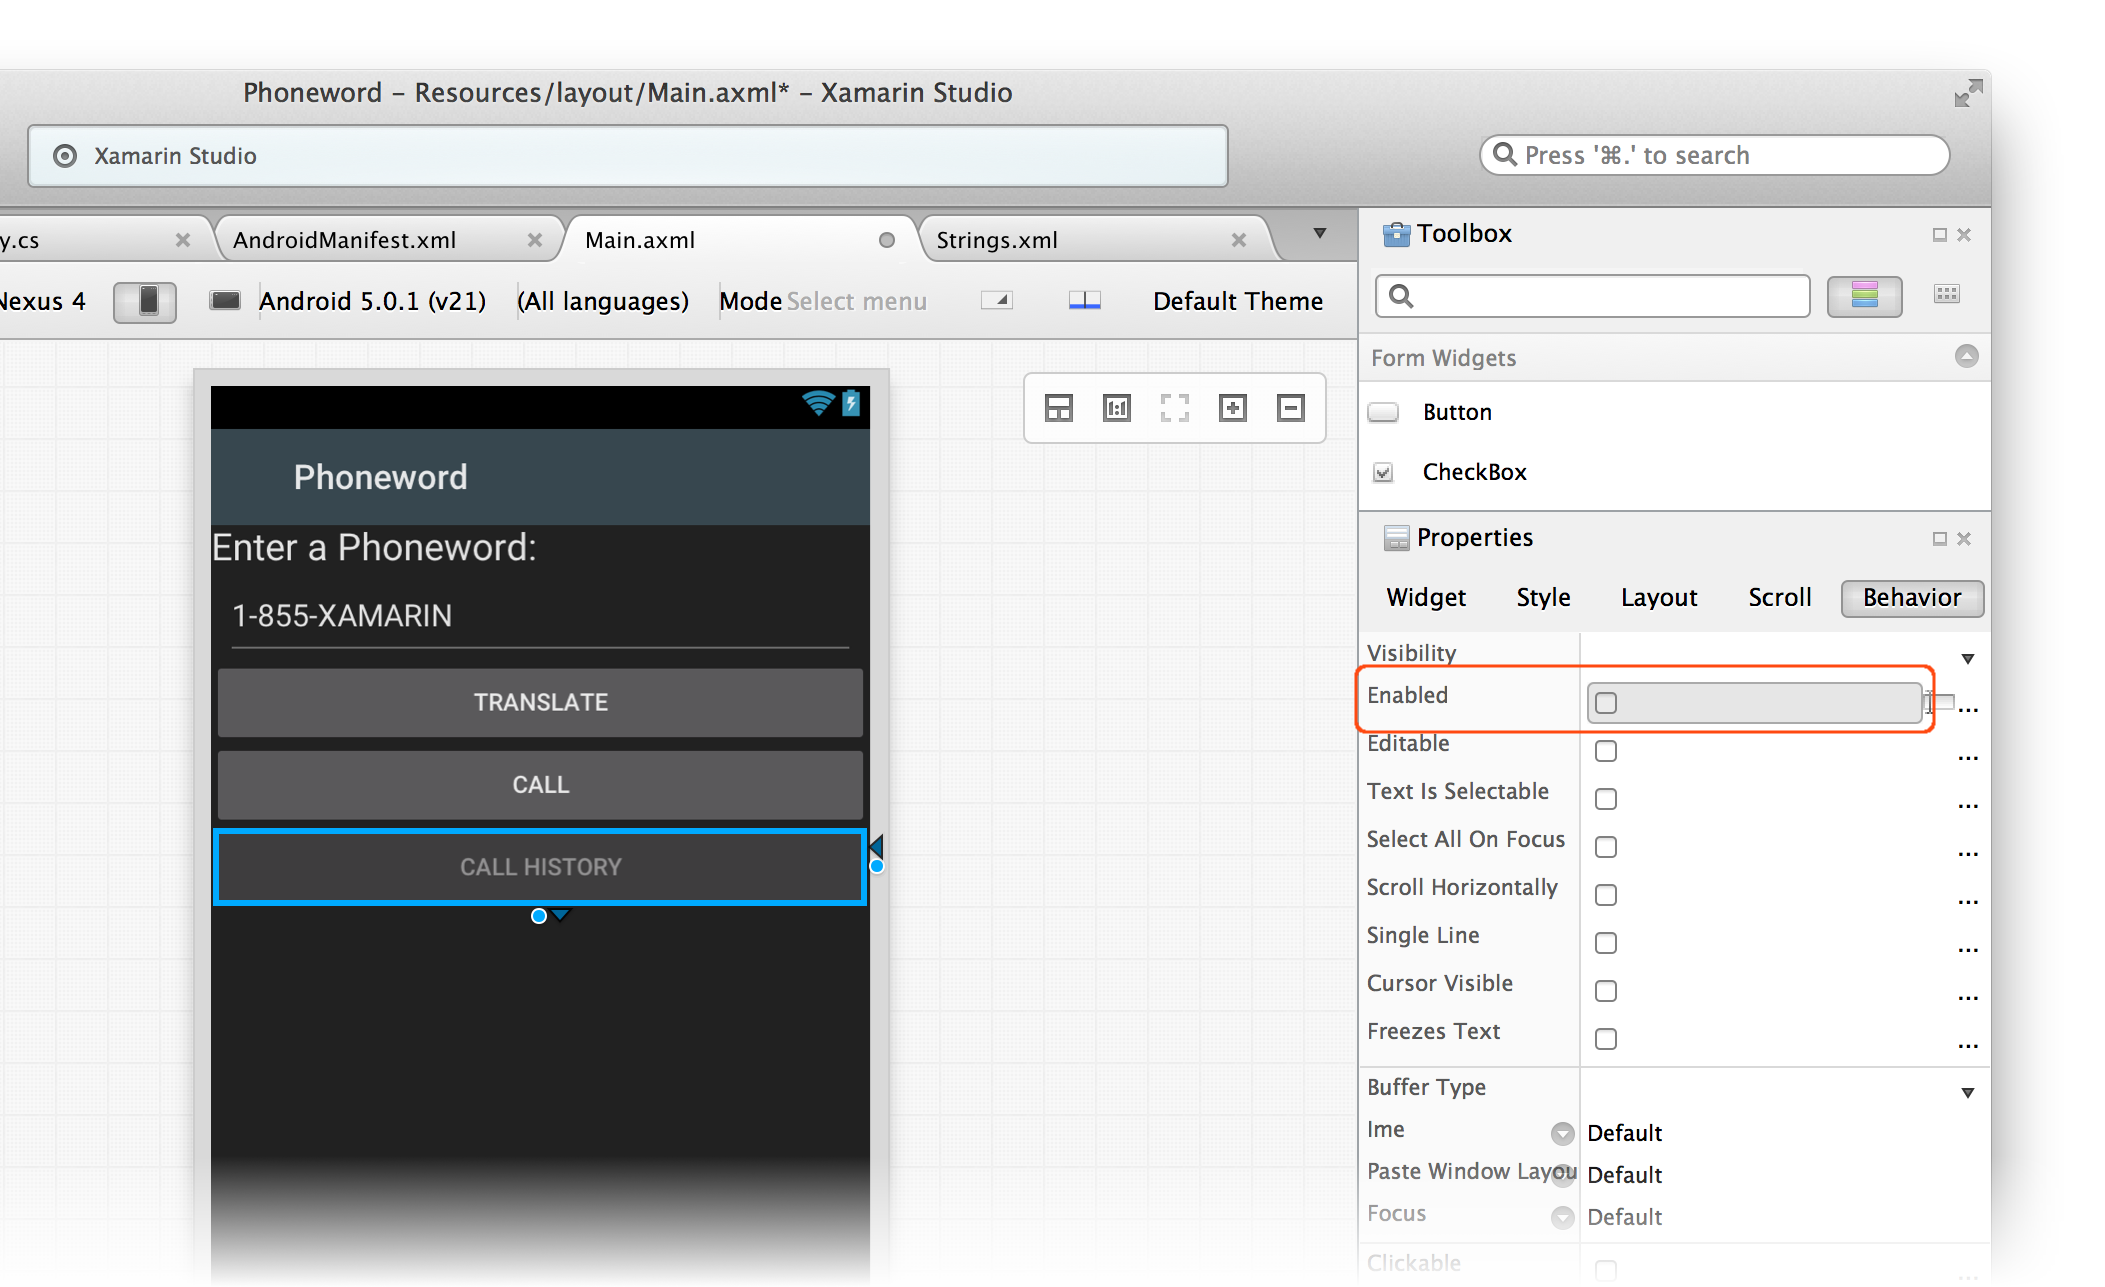Click the landscape device icon beside Android version
Image resolution: width=2105 pixels, height=1287 pixels.
tap(226, 300)
